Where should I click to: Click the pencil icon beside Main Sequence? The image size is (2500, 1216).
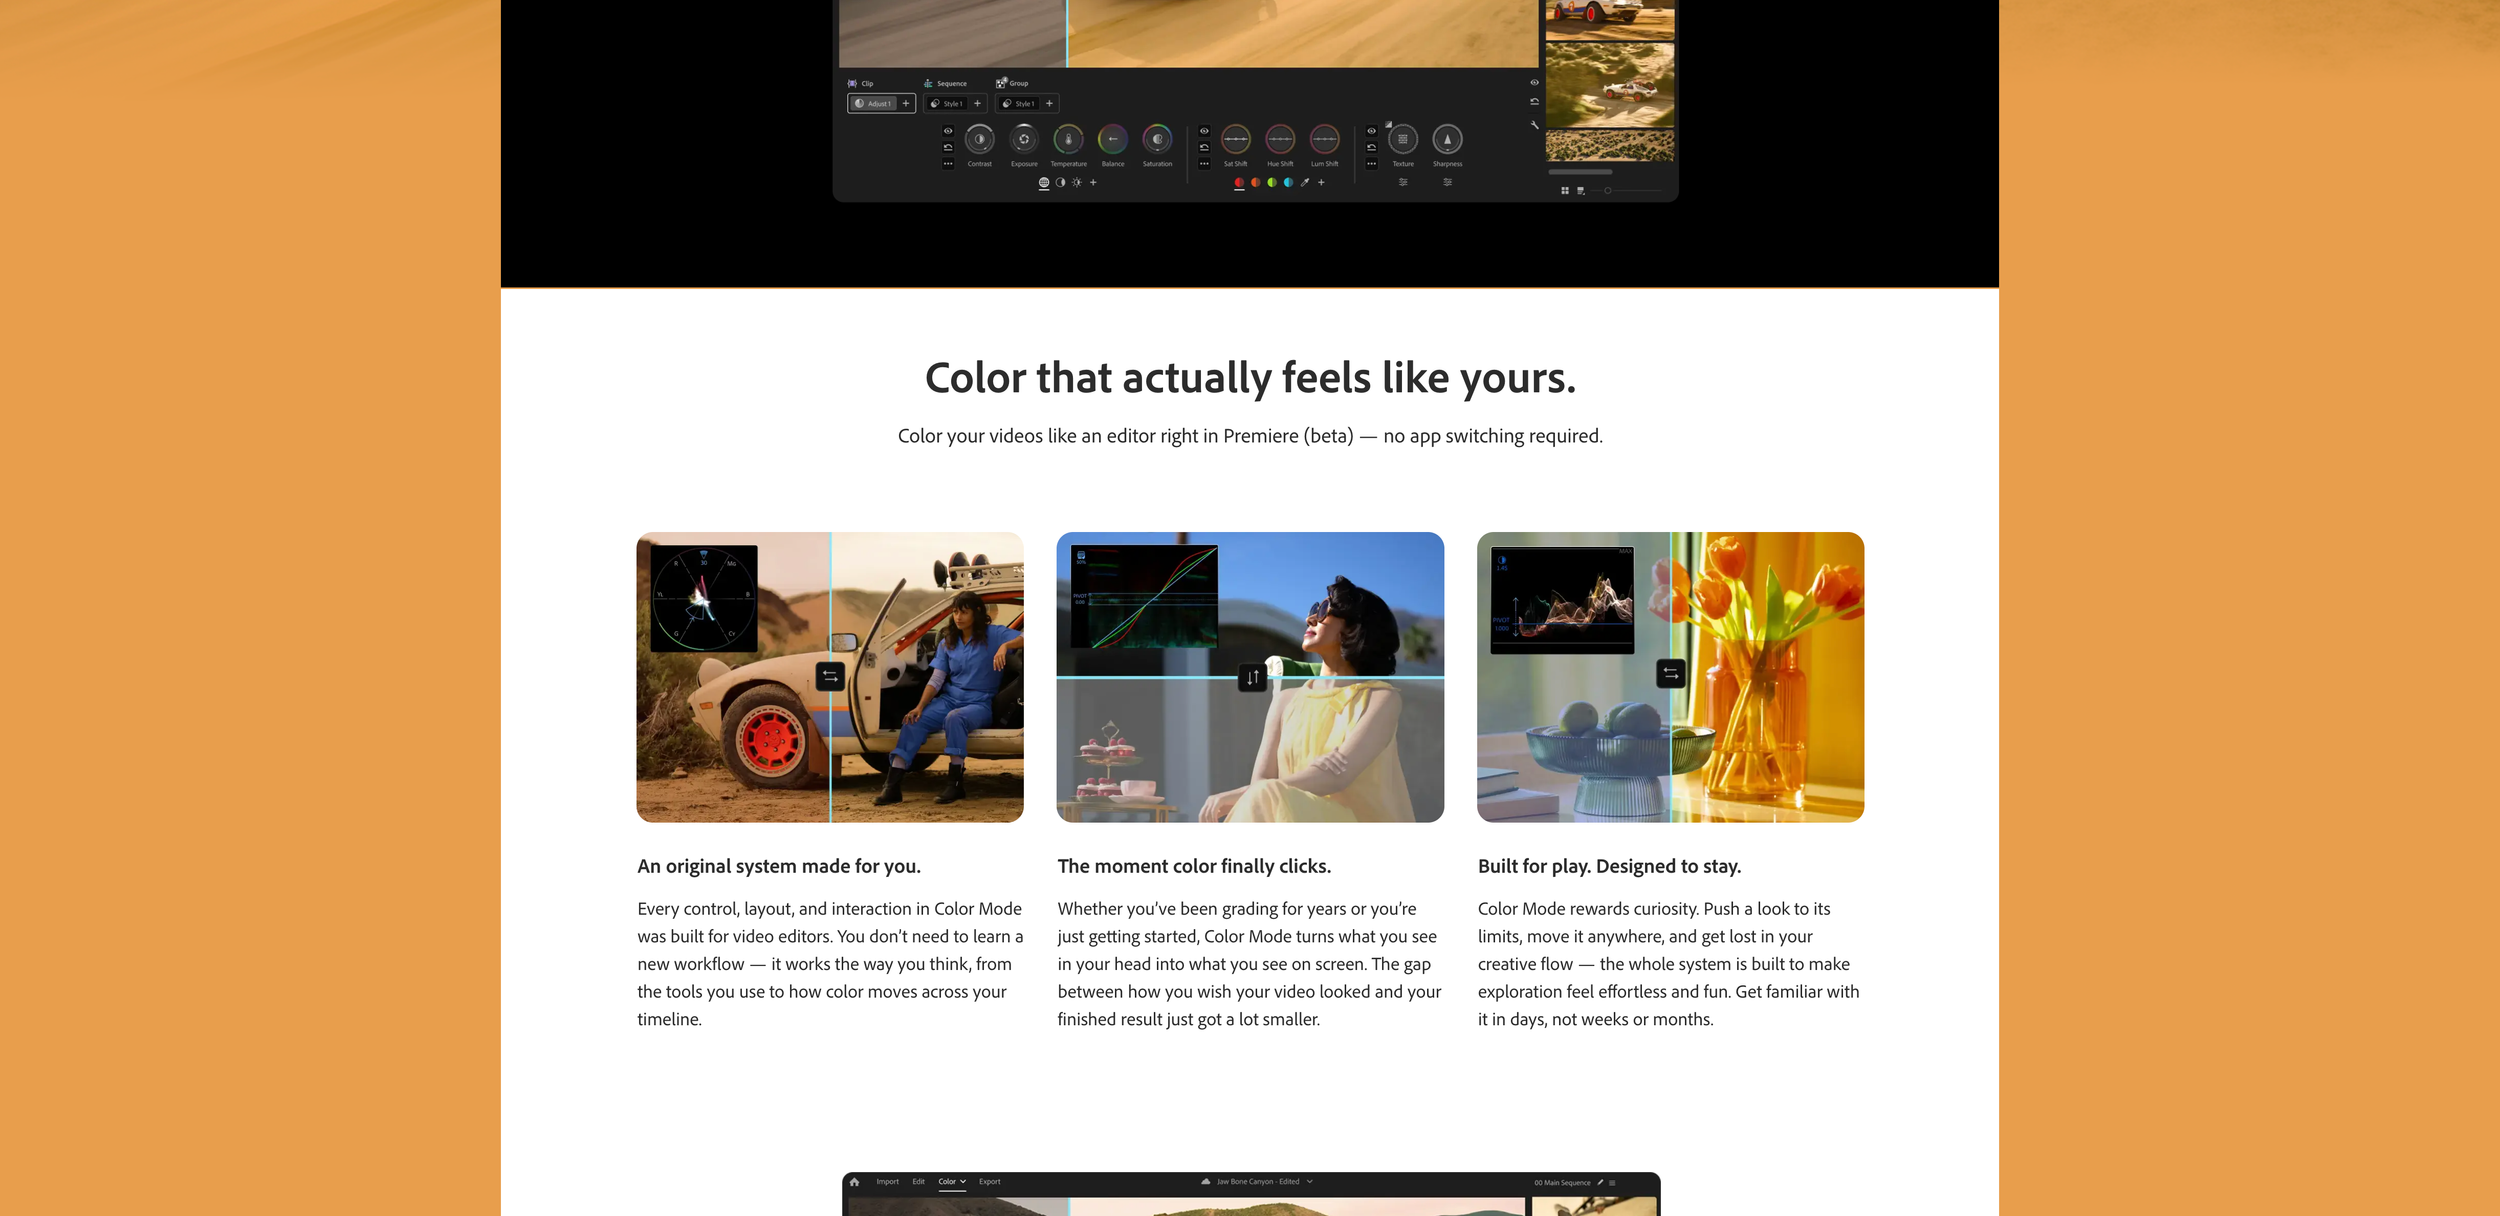[1600, 1183]
